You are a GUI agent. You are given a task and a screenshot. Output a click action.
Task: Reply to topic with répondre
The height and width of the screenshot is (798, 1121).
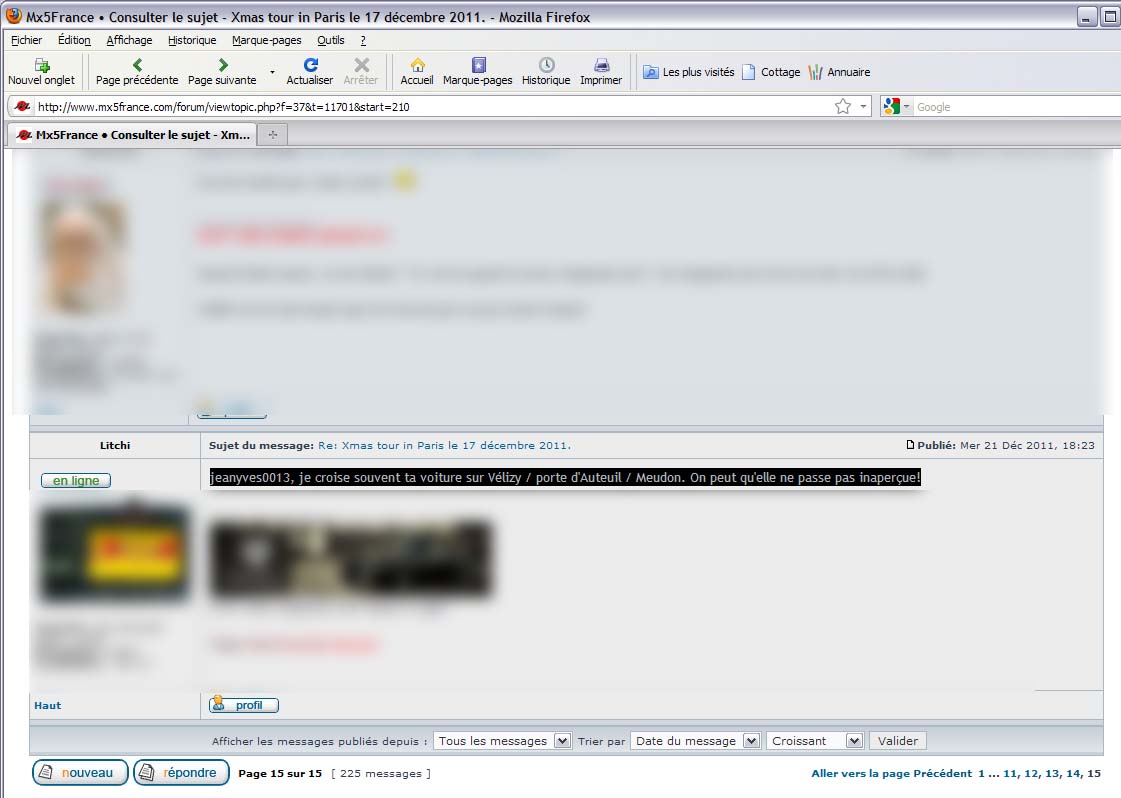point(182,773)
